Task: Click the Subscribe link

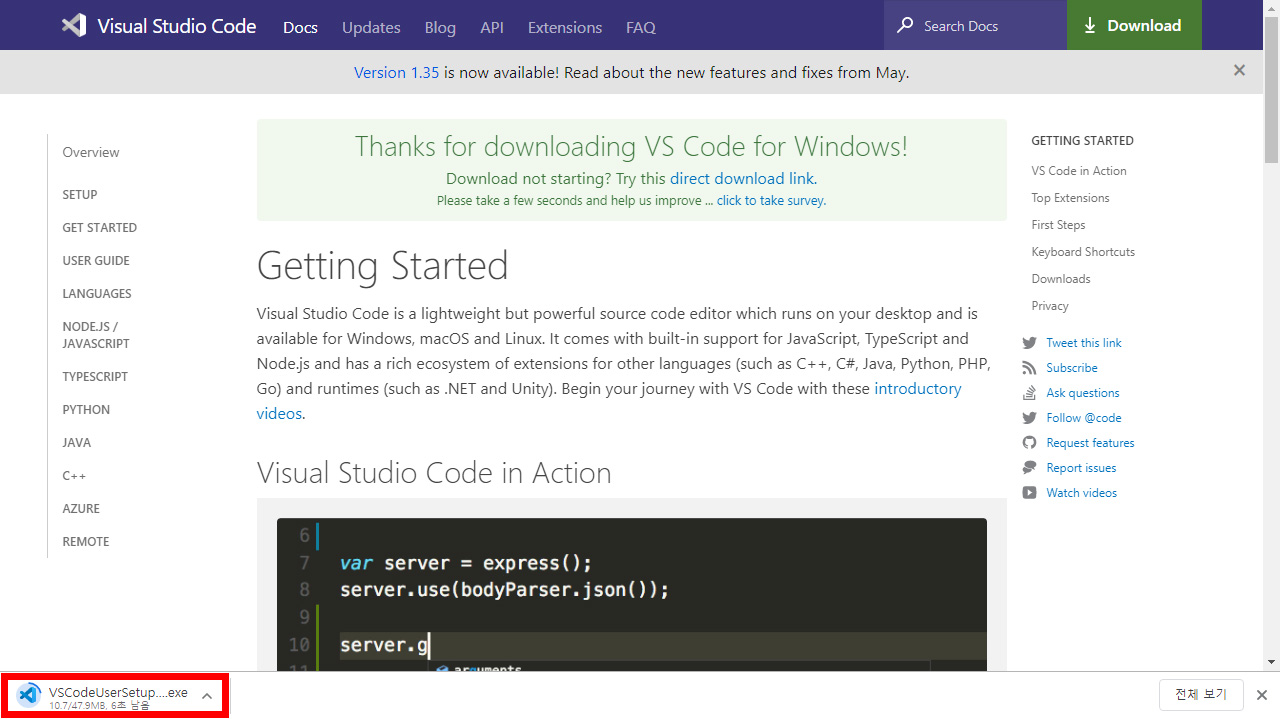Action: (1072, 368)
